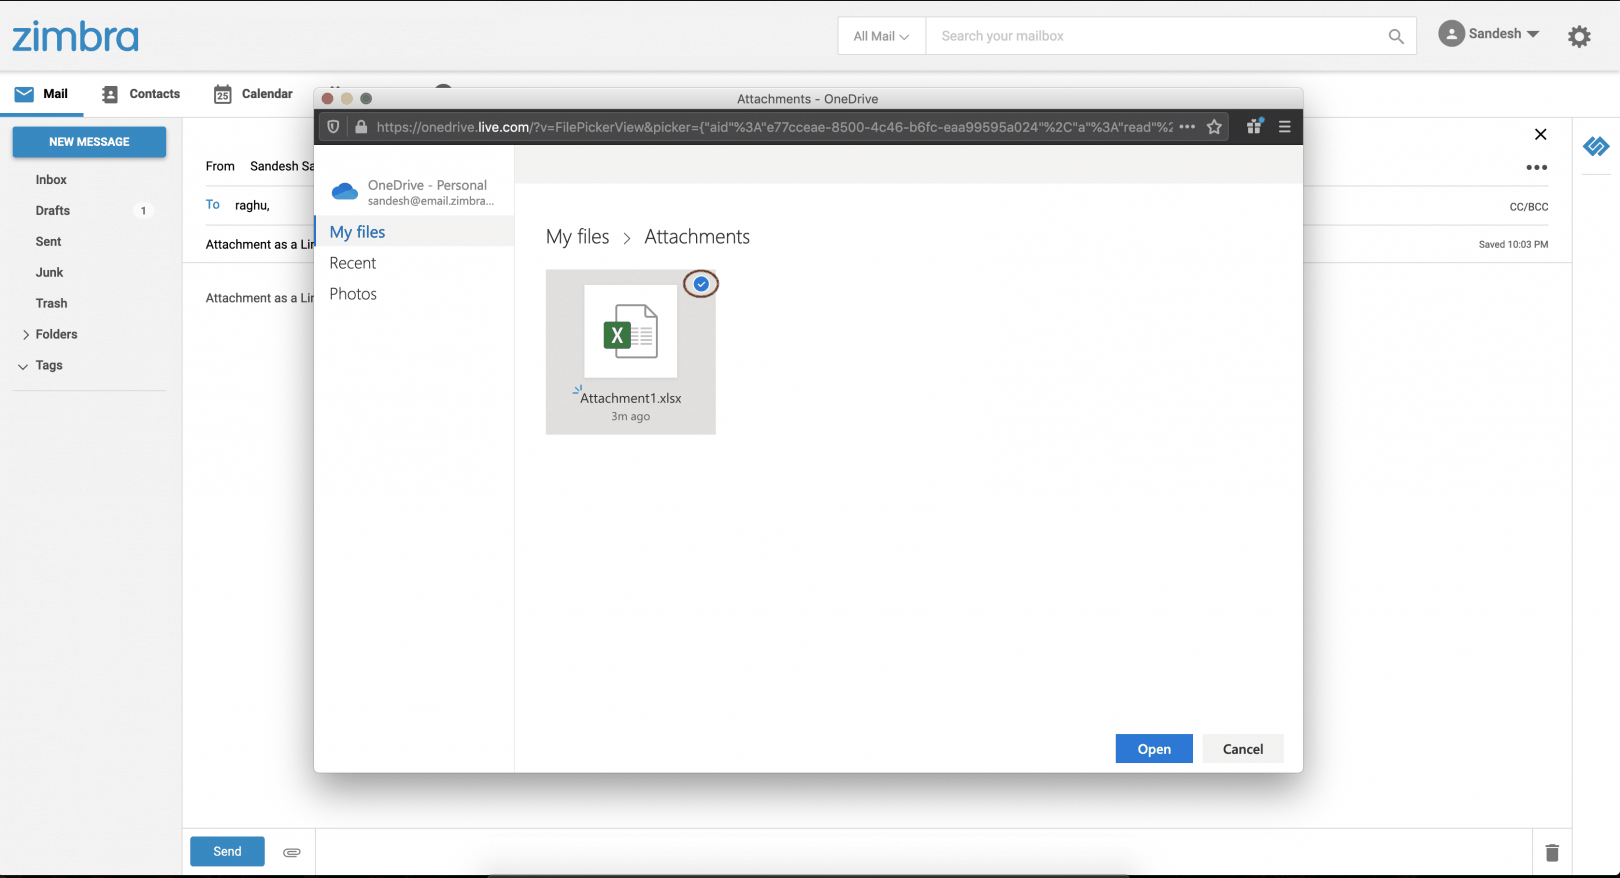
Task: Open the Junk folder
Action: coord(50,273)
